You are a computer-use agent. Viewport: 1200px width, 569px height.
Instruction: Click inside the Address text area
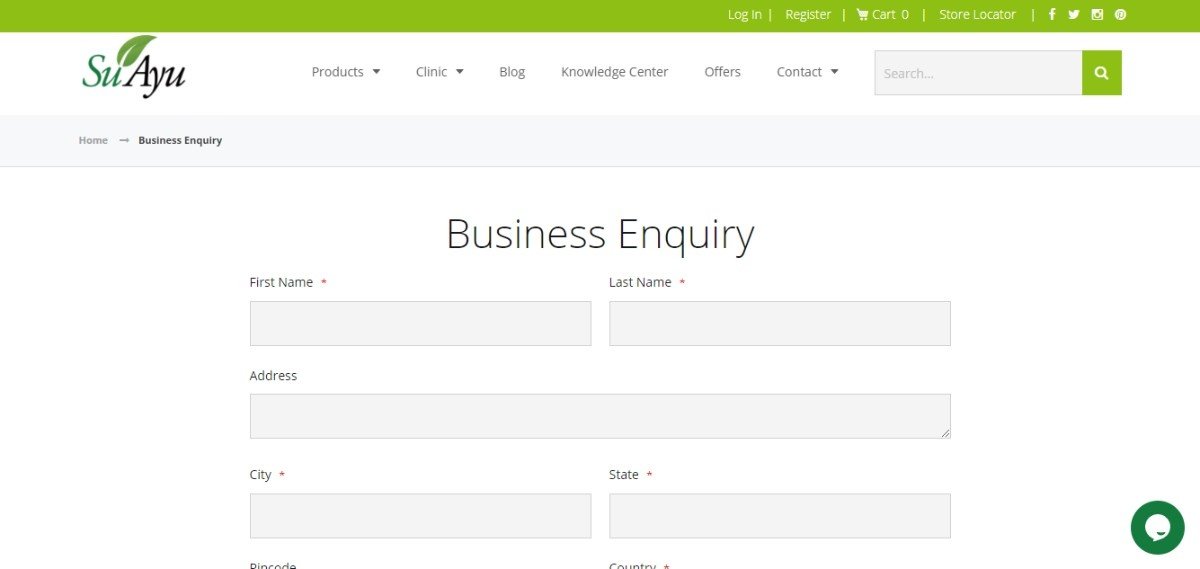click(600, 416)
